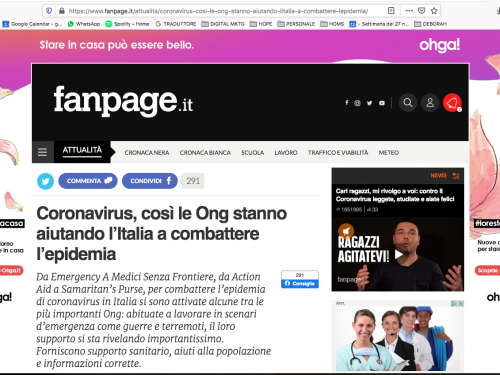Click the Pocket save icon
This screenshot has height=375, width=500.
pos(422,11)
